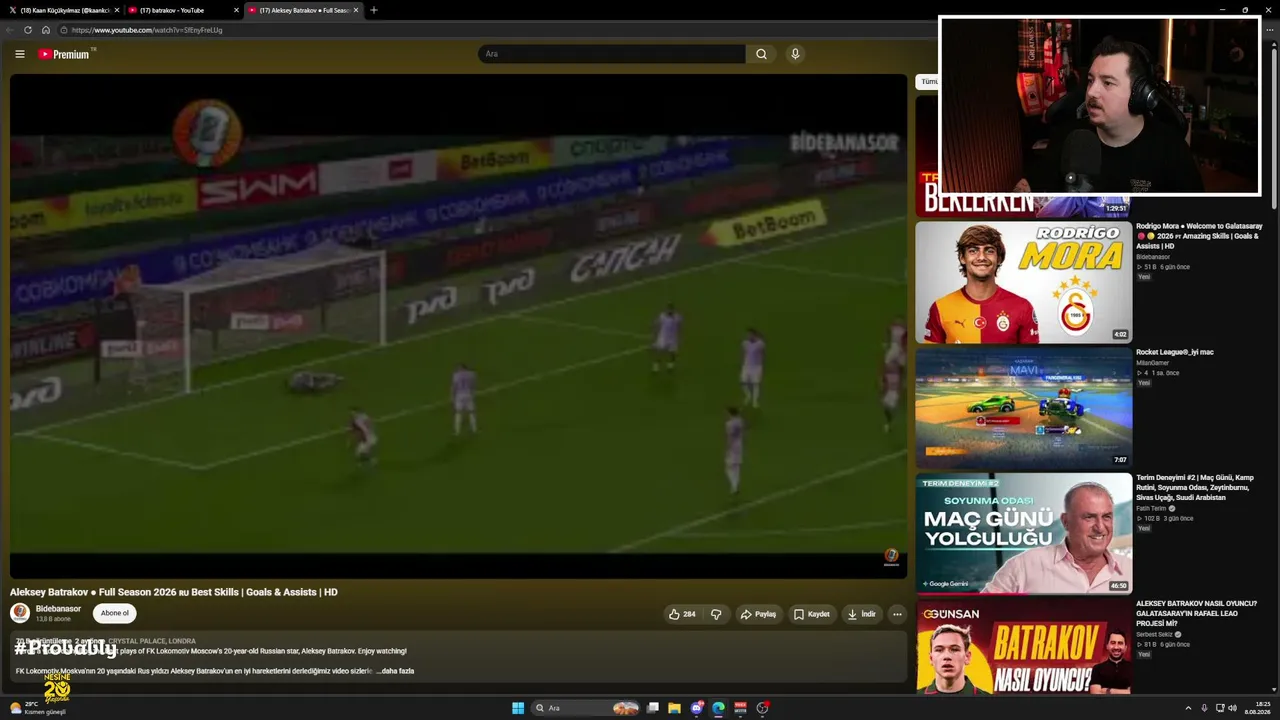The image size is (1280, 720).
Task: Go to the browser home page
Action: click(45, 30)
